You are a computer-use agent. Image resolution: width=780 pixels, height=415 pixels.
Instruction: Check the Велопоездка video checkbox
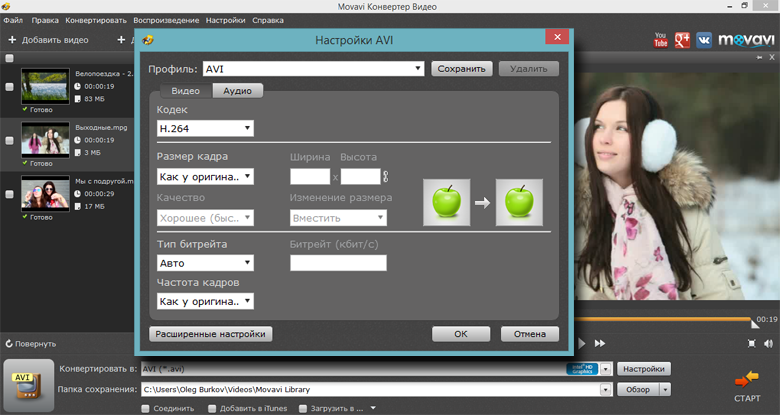click(x=9, y=87)
